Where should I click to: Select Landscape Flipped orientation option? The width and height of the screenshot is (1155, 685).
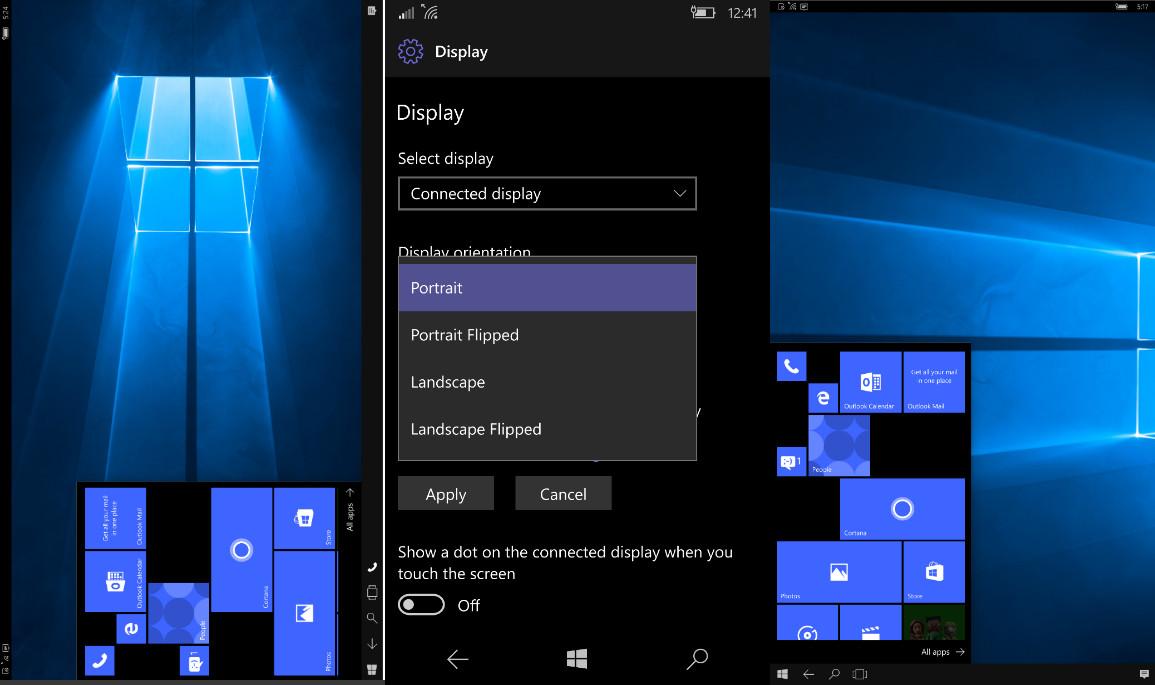click(547, 429)
